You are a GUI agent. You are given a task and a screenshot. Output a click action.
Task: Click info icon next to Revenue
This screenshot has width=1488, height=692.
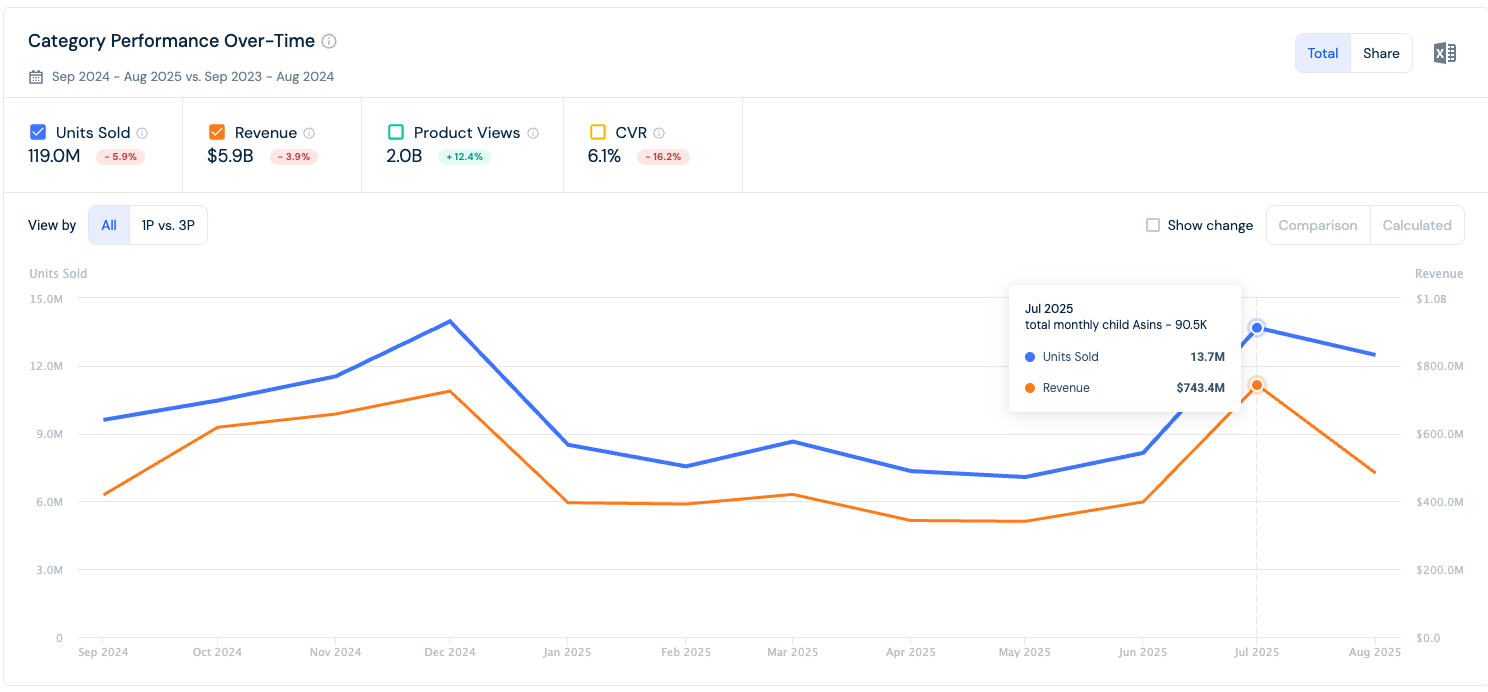coord(309,133)
